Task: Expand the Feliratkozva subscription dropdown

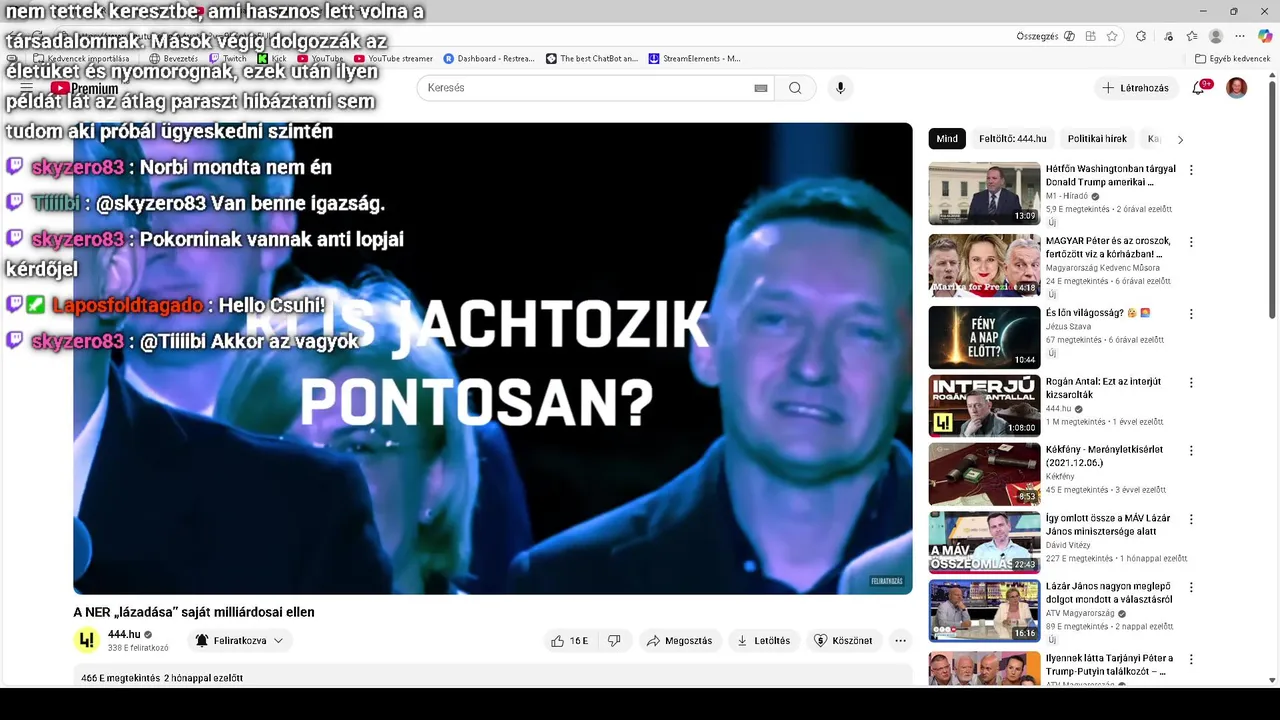Action: (x=239, y=641)
